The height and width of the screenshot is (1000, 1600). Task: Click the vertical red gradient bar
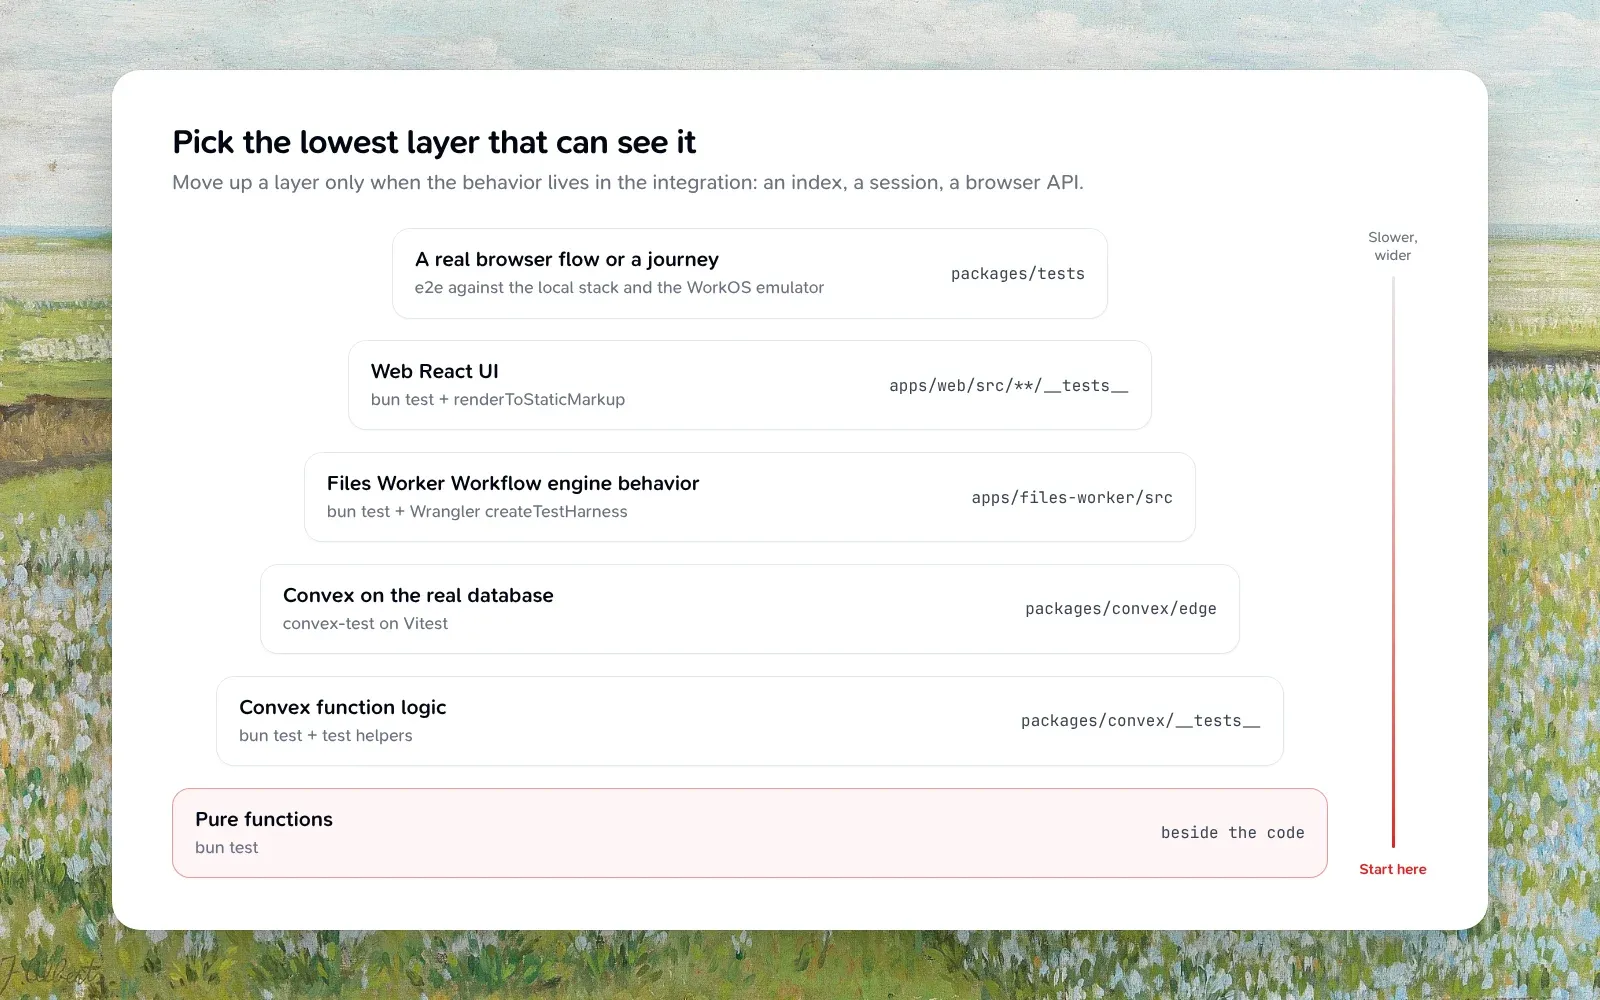pyautogui.click(x=1392, y=562)
